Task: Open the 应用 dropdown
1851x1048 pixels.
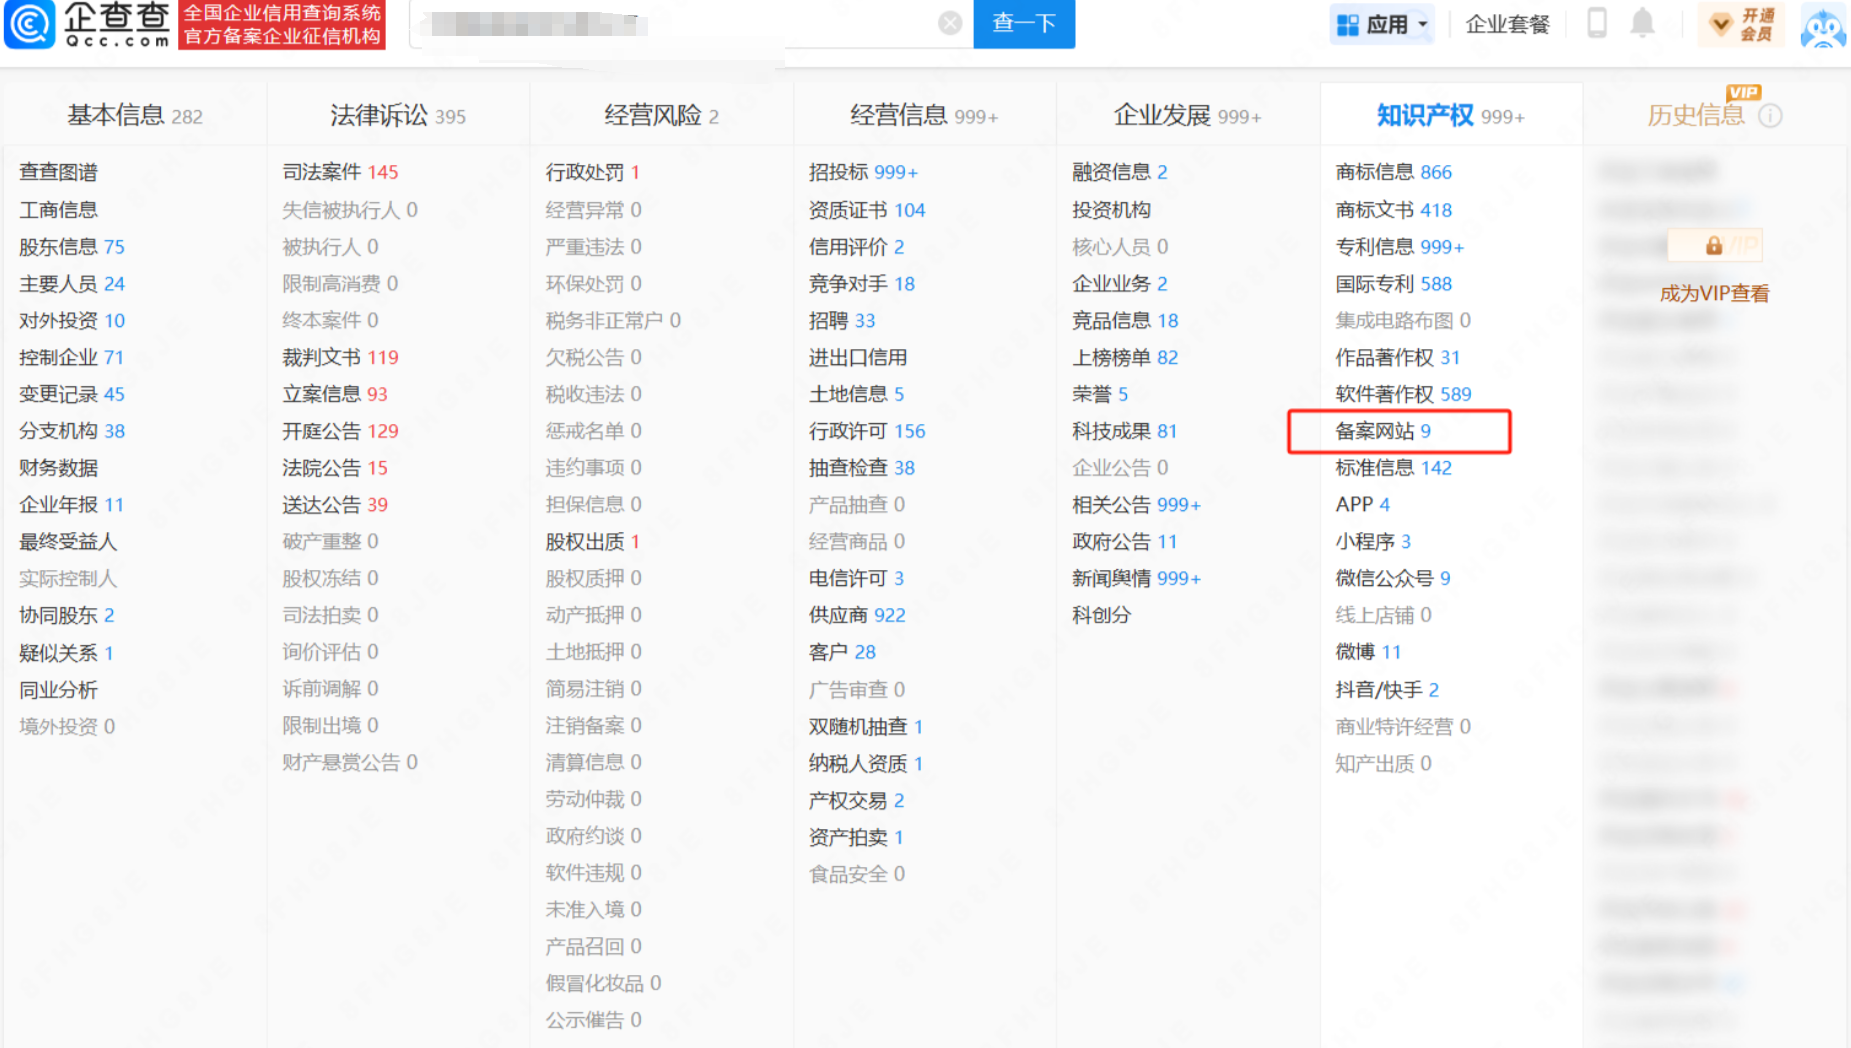Action: click(1383, 24)
